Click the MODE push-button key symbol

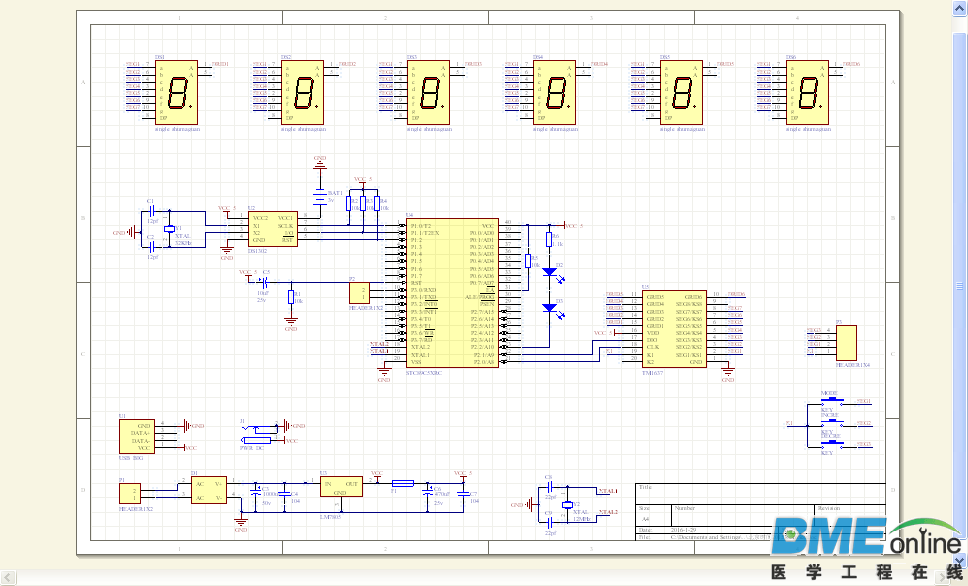coord(832,401)
